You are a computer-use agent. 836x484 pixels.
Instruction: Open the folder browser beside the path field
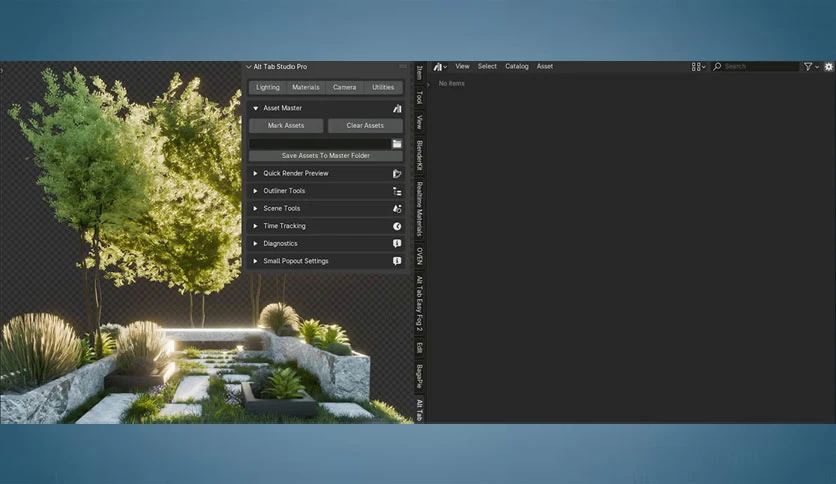[x=397, y=143]
